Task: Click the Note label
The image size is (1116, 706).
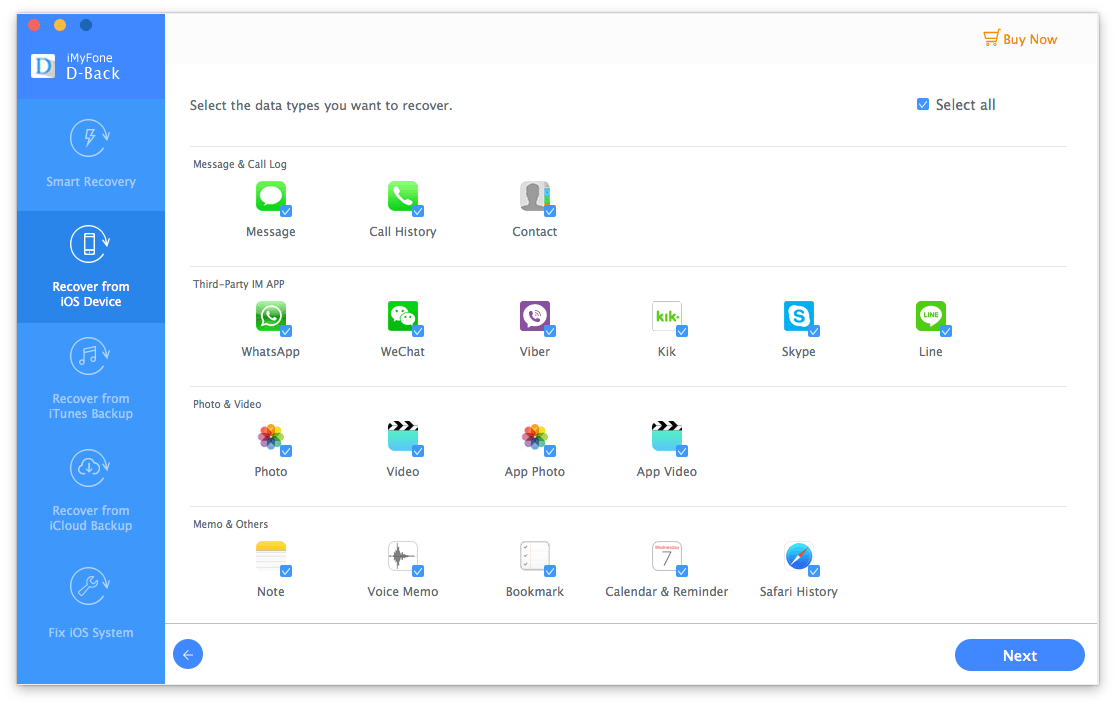Action: (x=270, y=591)
